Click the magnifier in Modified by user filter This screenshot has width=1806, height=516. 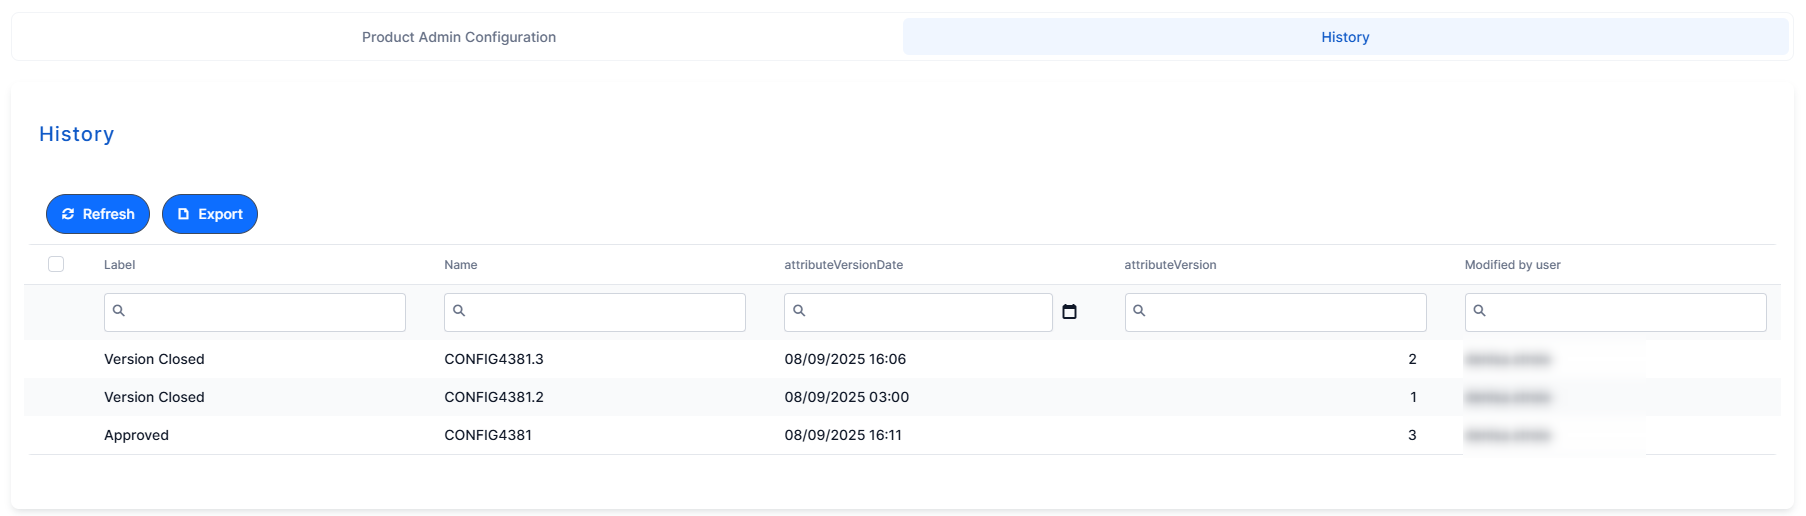pos(1479,311)
